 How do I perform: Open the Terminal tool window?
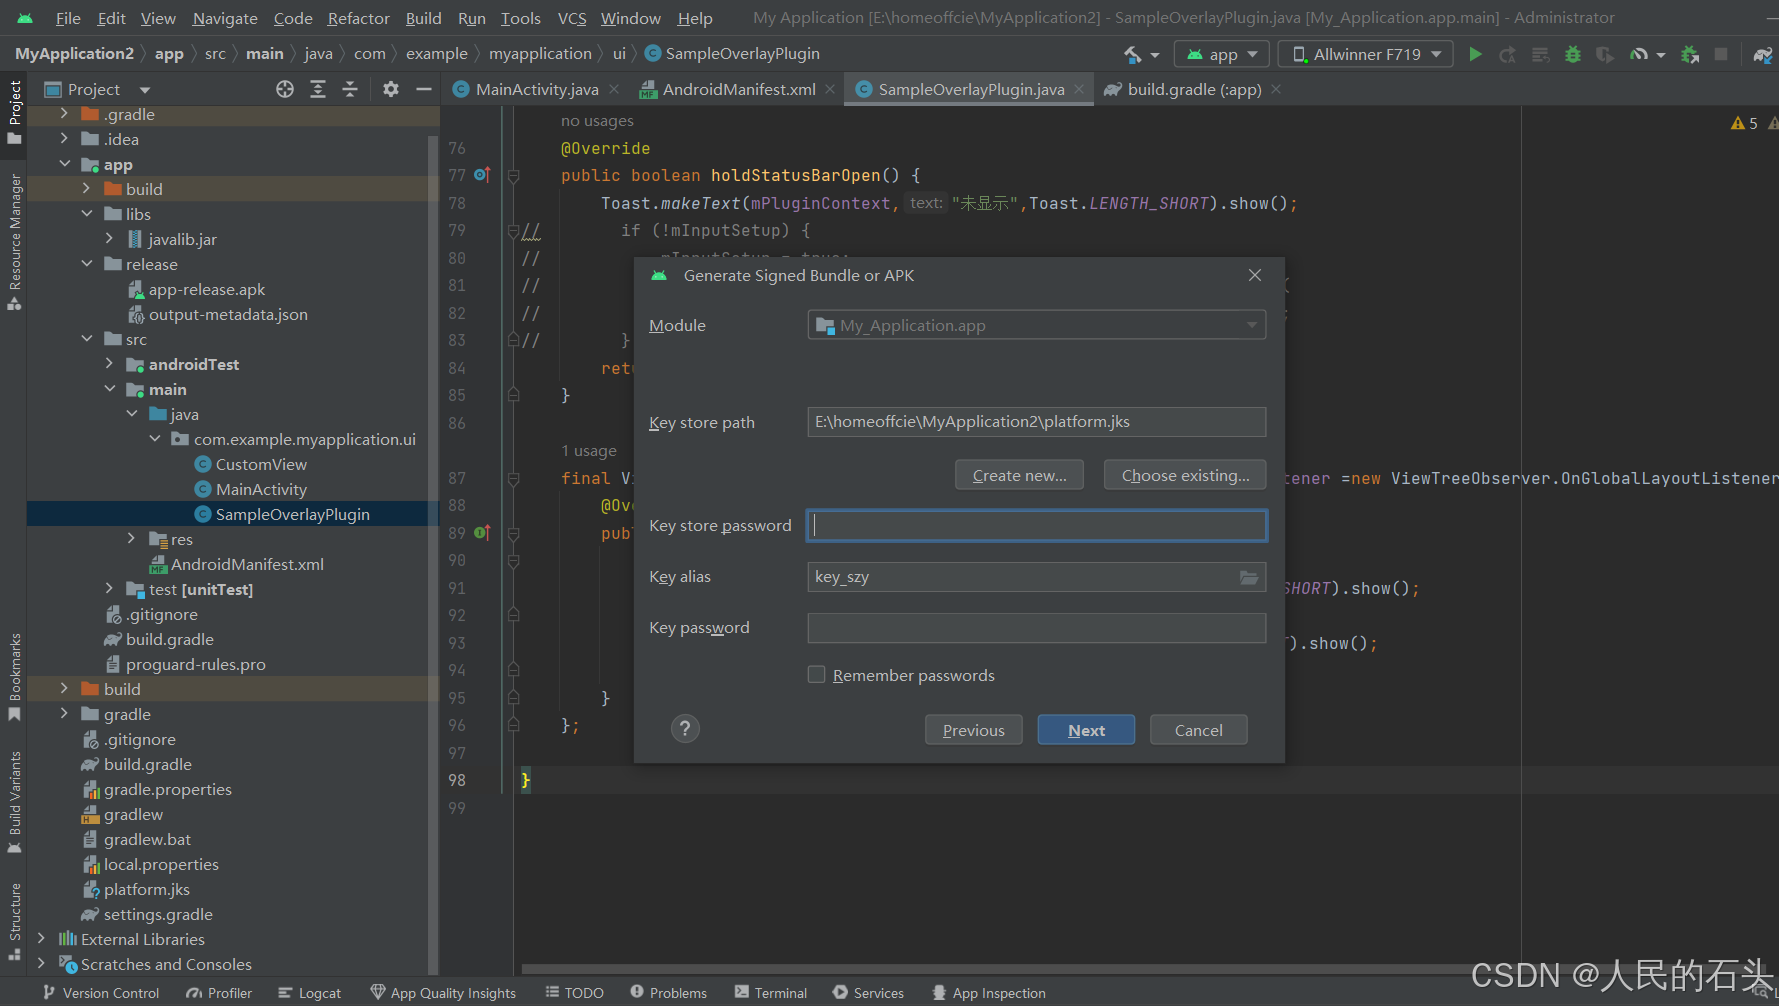[770, 992]
